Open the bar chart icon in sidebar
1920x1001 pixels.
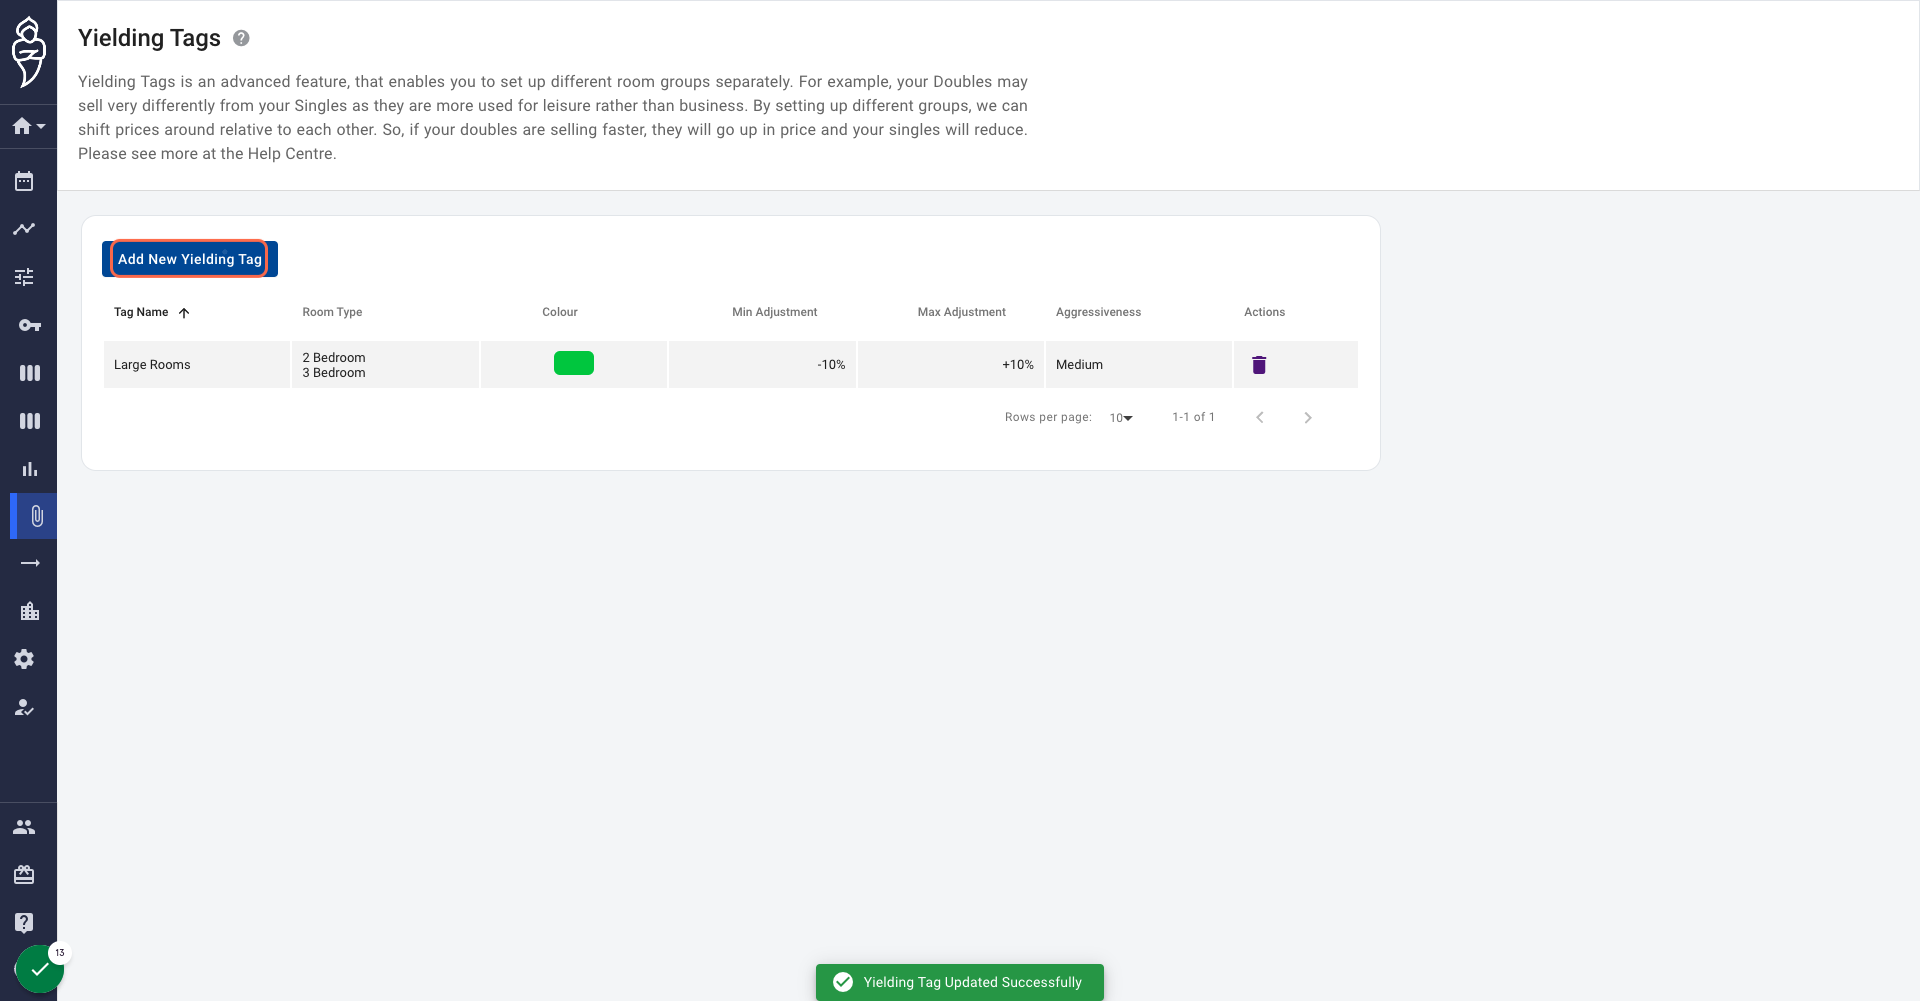pyautogui.click(x=30, y=469)
